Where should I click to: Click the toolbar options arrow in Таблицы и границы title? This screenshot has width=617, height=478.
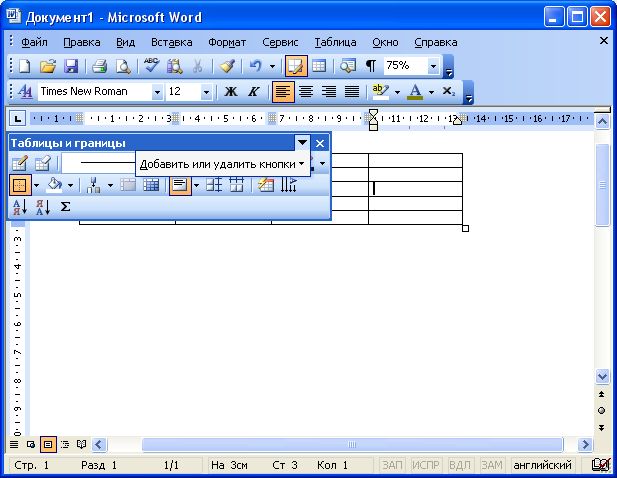302,143
